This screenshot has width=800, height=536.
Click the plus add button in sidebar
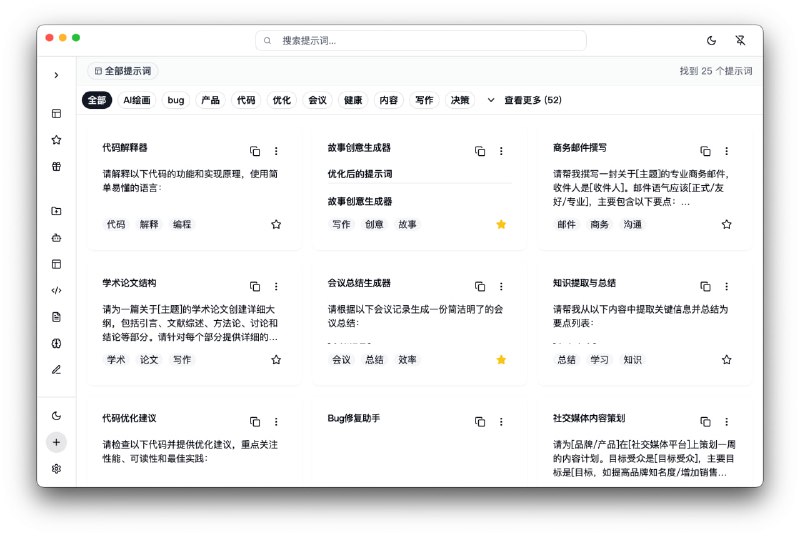(x=56, y=442)
